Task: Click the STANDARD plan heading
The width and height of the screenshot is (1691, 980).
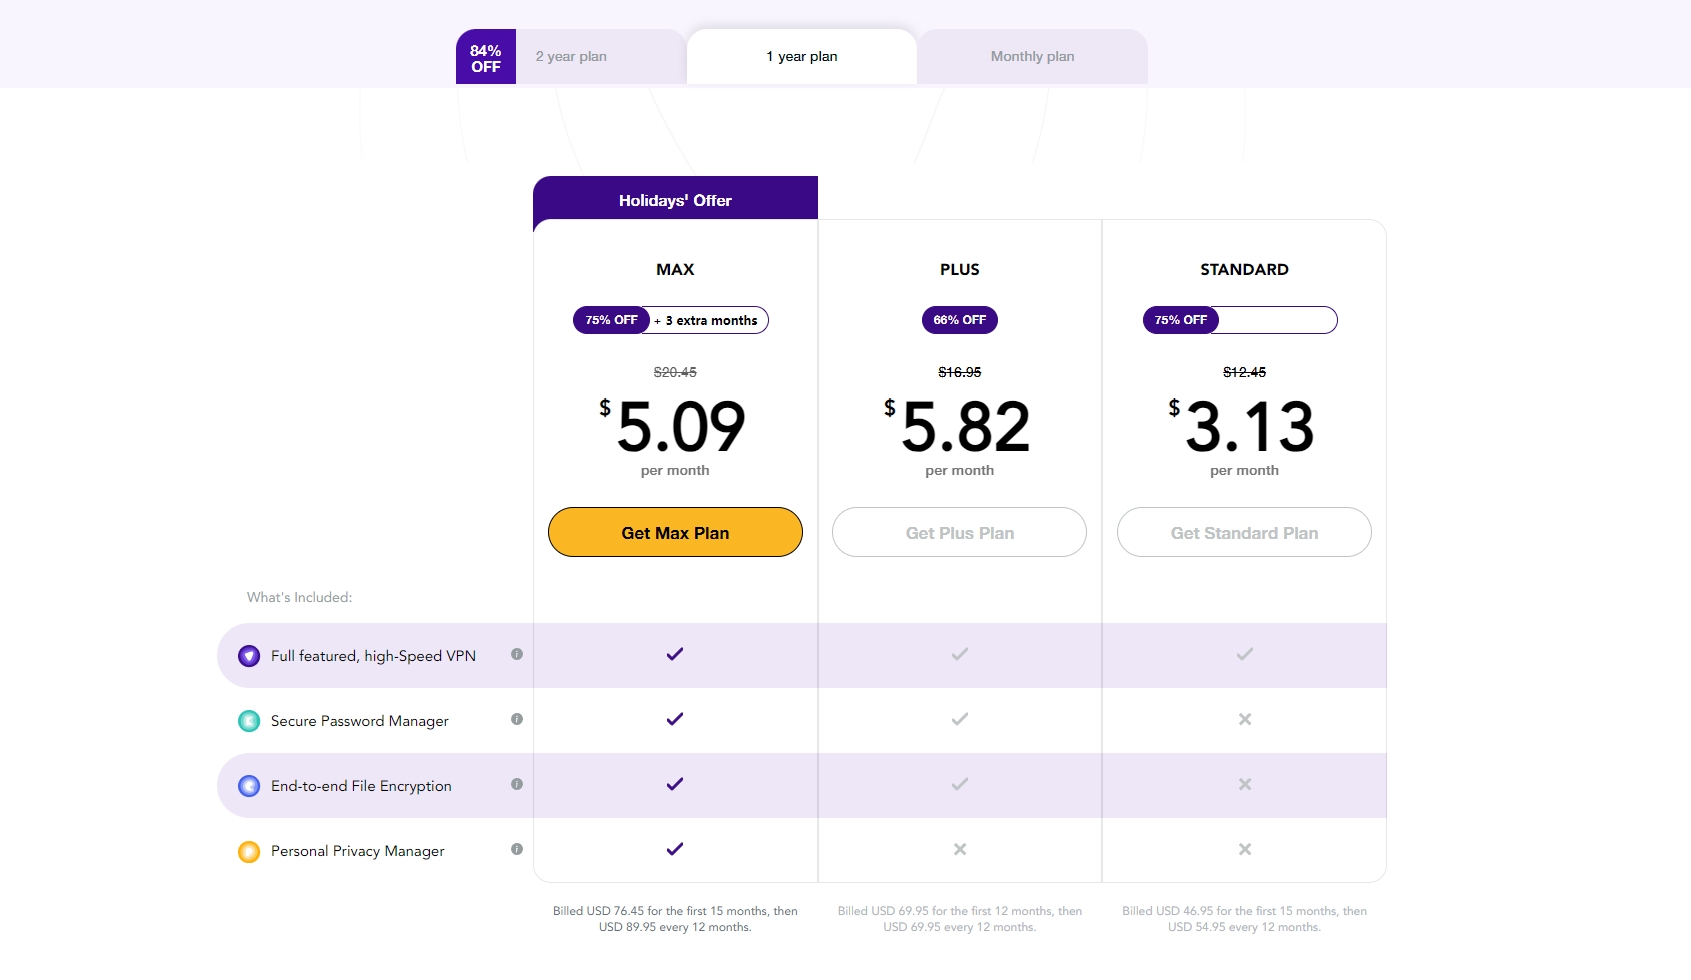Action: click(x=1244, y=269)
